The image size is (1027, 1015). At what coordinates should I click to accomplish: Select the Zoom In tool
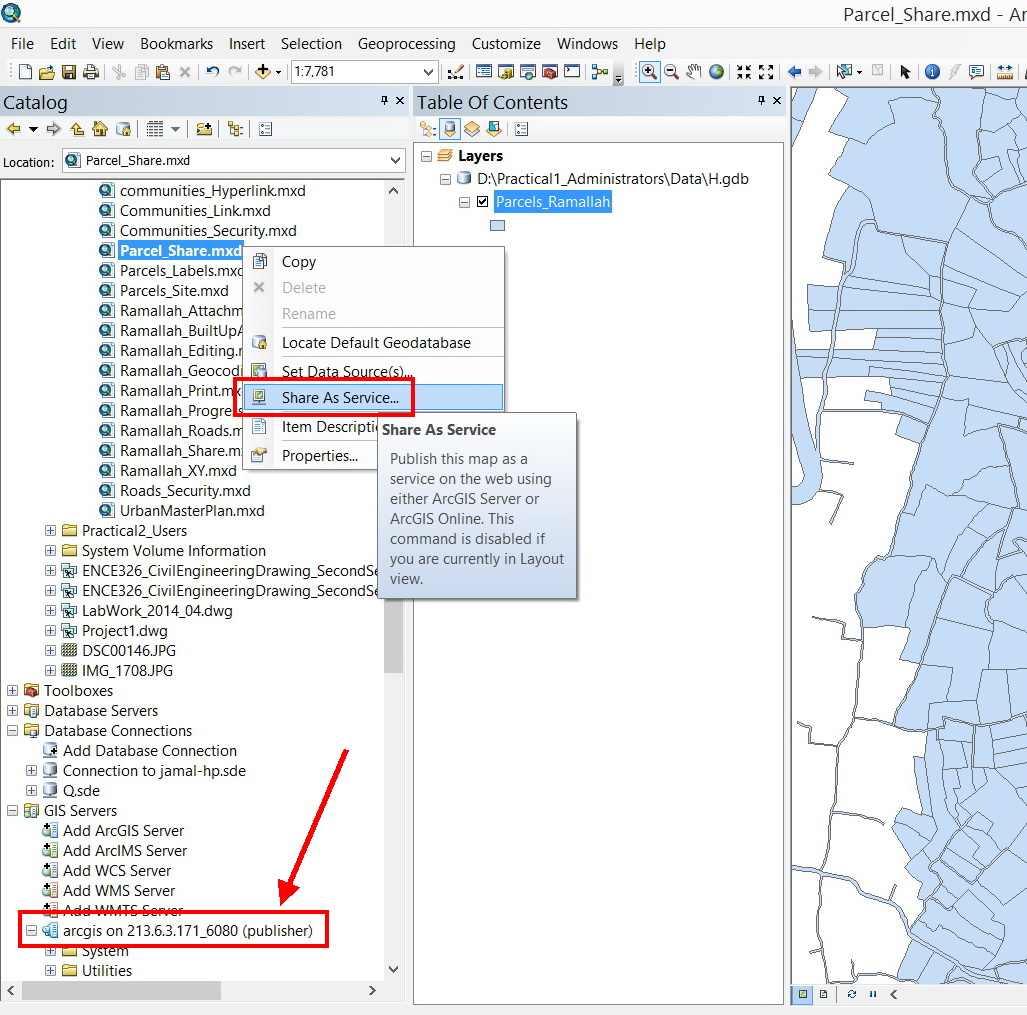click(x=650, y=72)
